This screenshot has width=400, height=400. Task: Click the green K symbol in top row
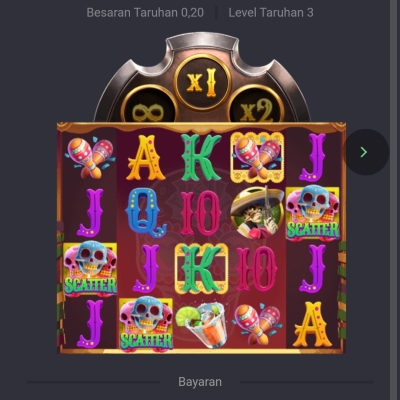click(201, 157)
